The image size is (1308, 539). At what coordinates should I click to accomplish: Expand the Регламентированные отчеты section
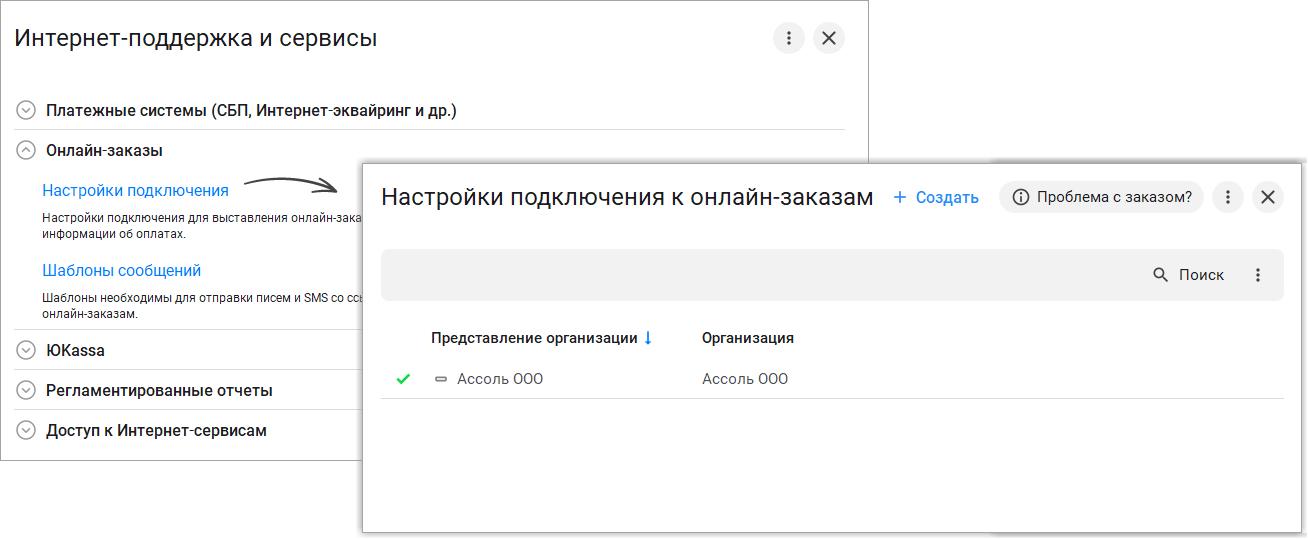(26, 391)
